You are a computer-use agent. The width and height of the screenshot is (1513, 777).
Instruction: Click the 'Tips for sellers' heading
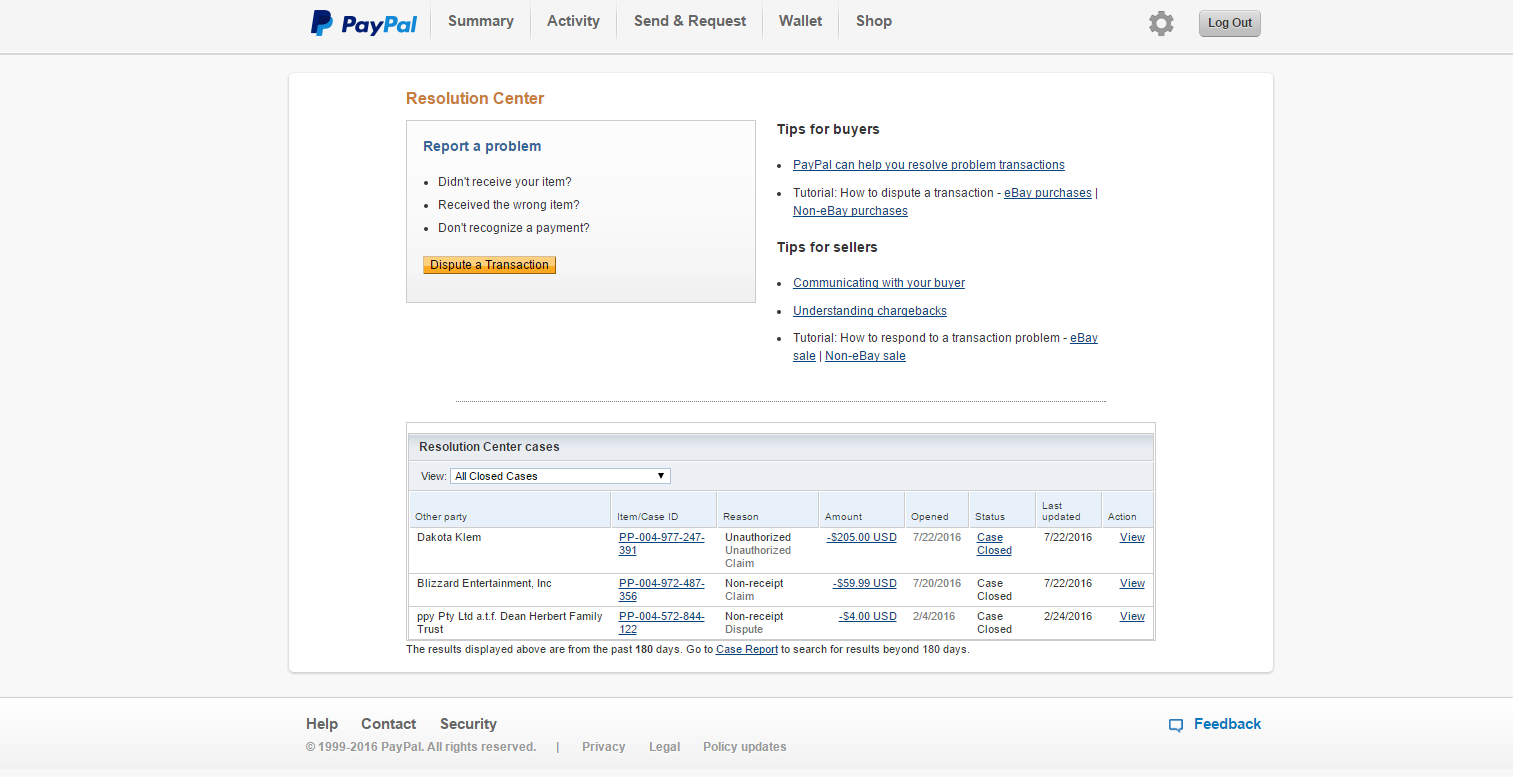pyautogui.click(x=827, y=247)
